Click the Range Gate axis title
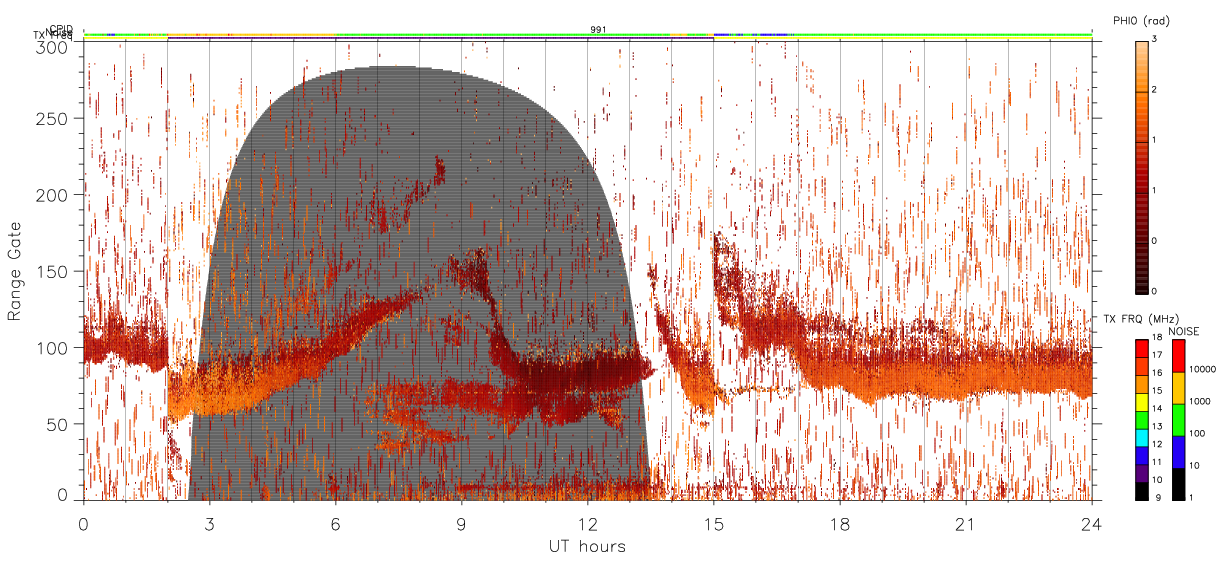1228x567 pixels. pyautogui.click(x=14, y=273)
